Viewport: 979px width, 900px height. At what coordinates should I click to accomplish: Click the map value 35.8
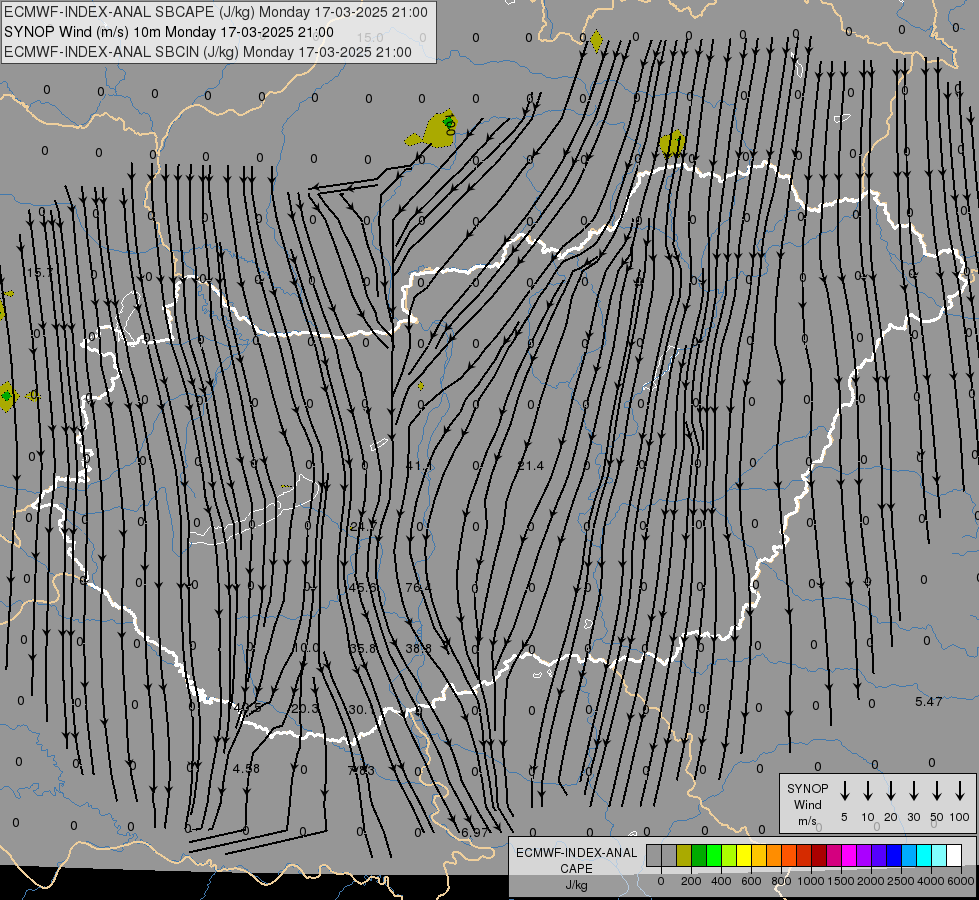[363, 648]
